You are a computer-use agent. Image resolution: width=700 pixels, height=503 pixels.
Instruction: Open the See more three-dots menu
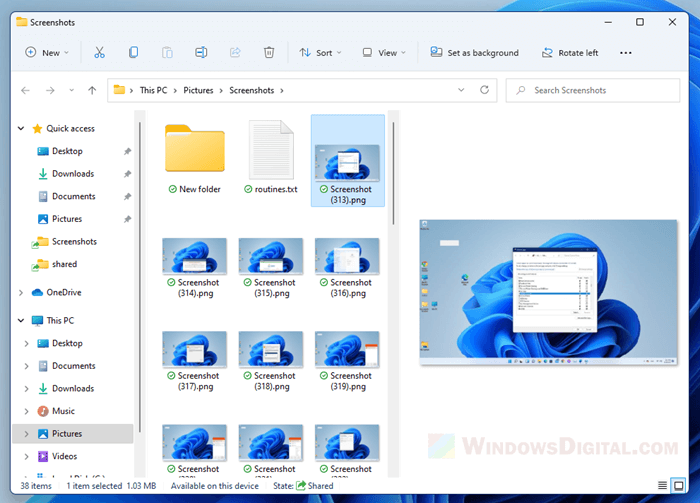point(625,52)
